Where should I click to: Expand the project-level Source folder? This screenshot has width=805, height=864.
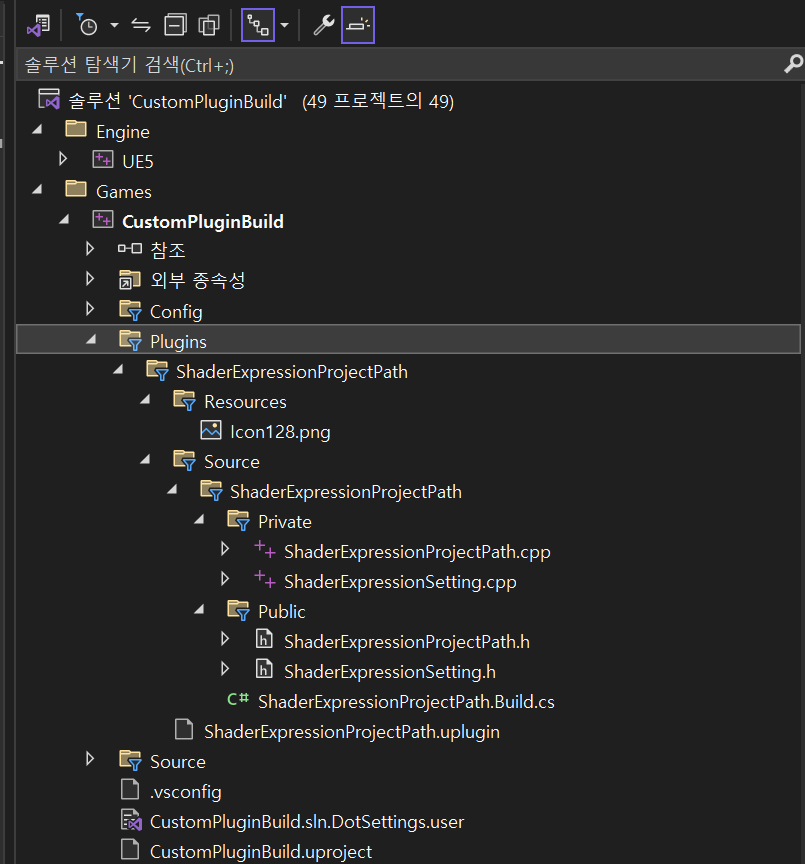click(x=90, y=759)
